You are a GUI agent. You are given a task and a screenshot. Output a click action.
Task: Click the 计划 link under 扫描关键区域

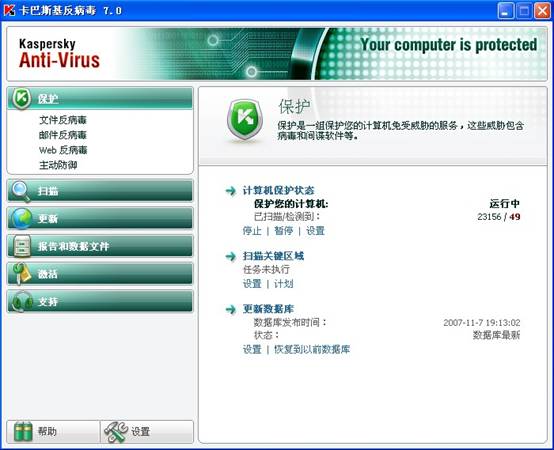pyautogui.click(x=284, y=284)
